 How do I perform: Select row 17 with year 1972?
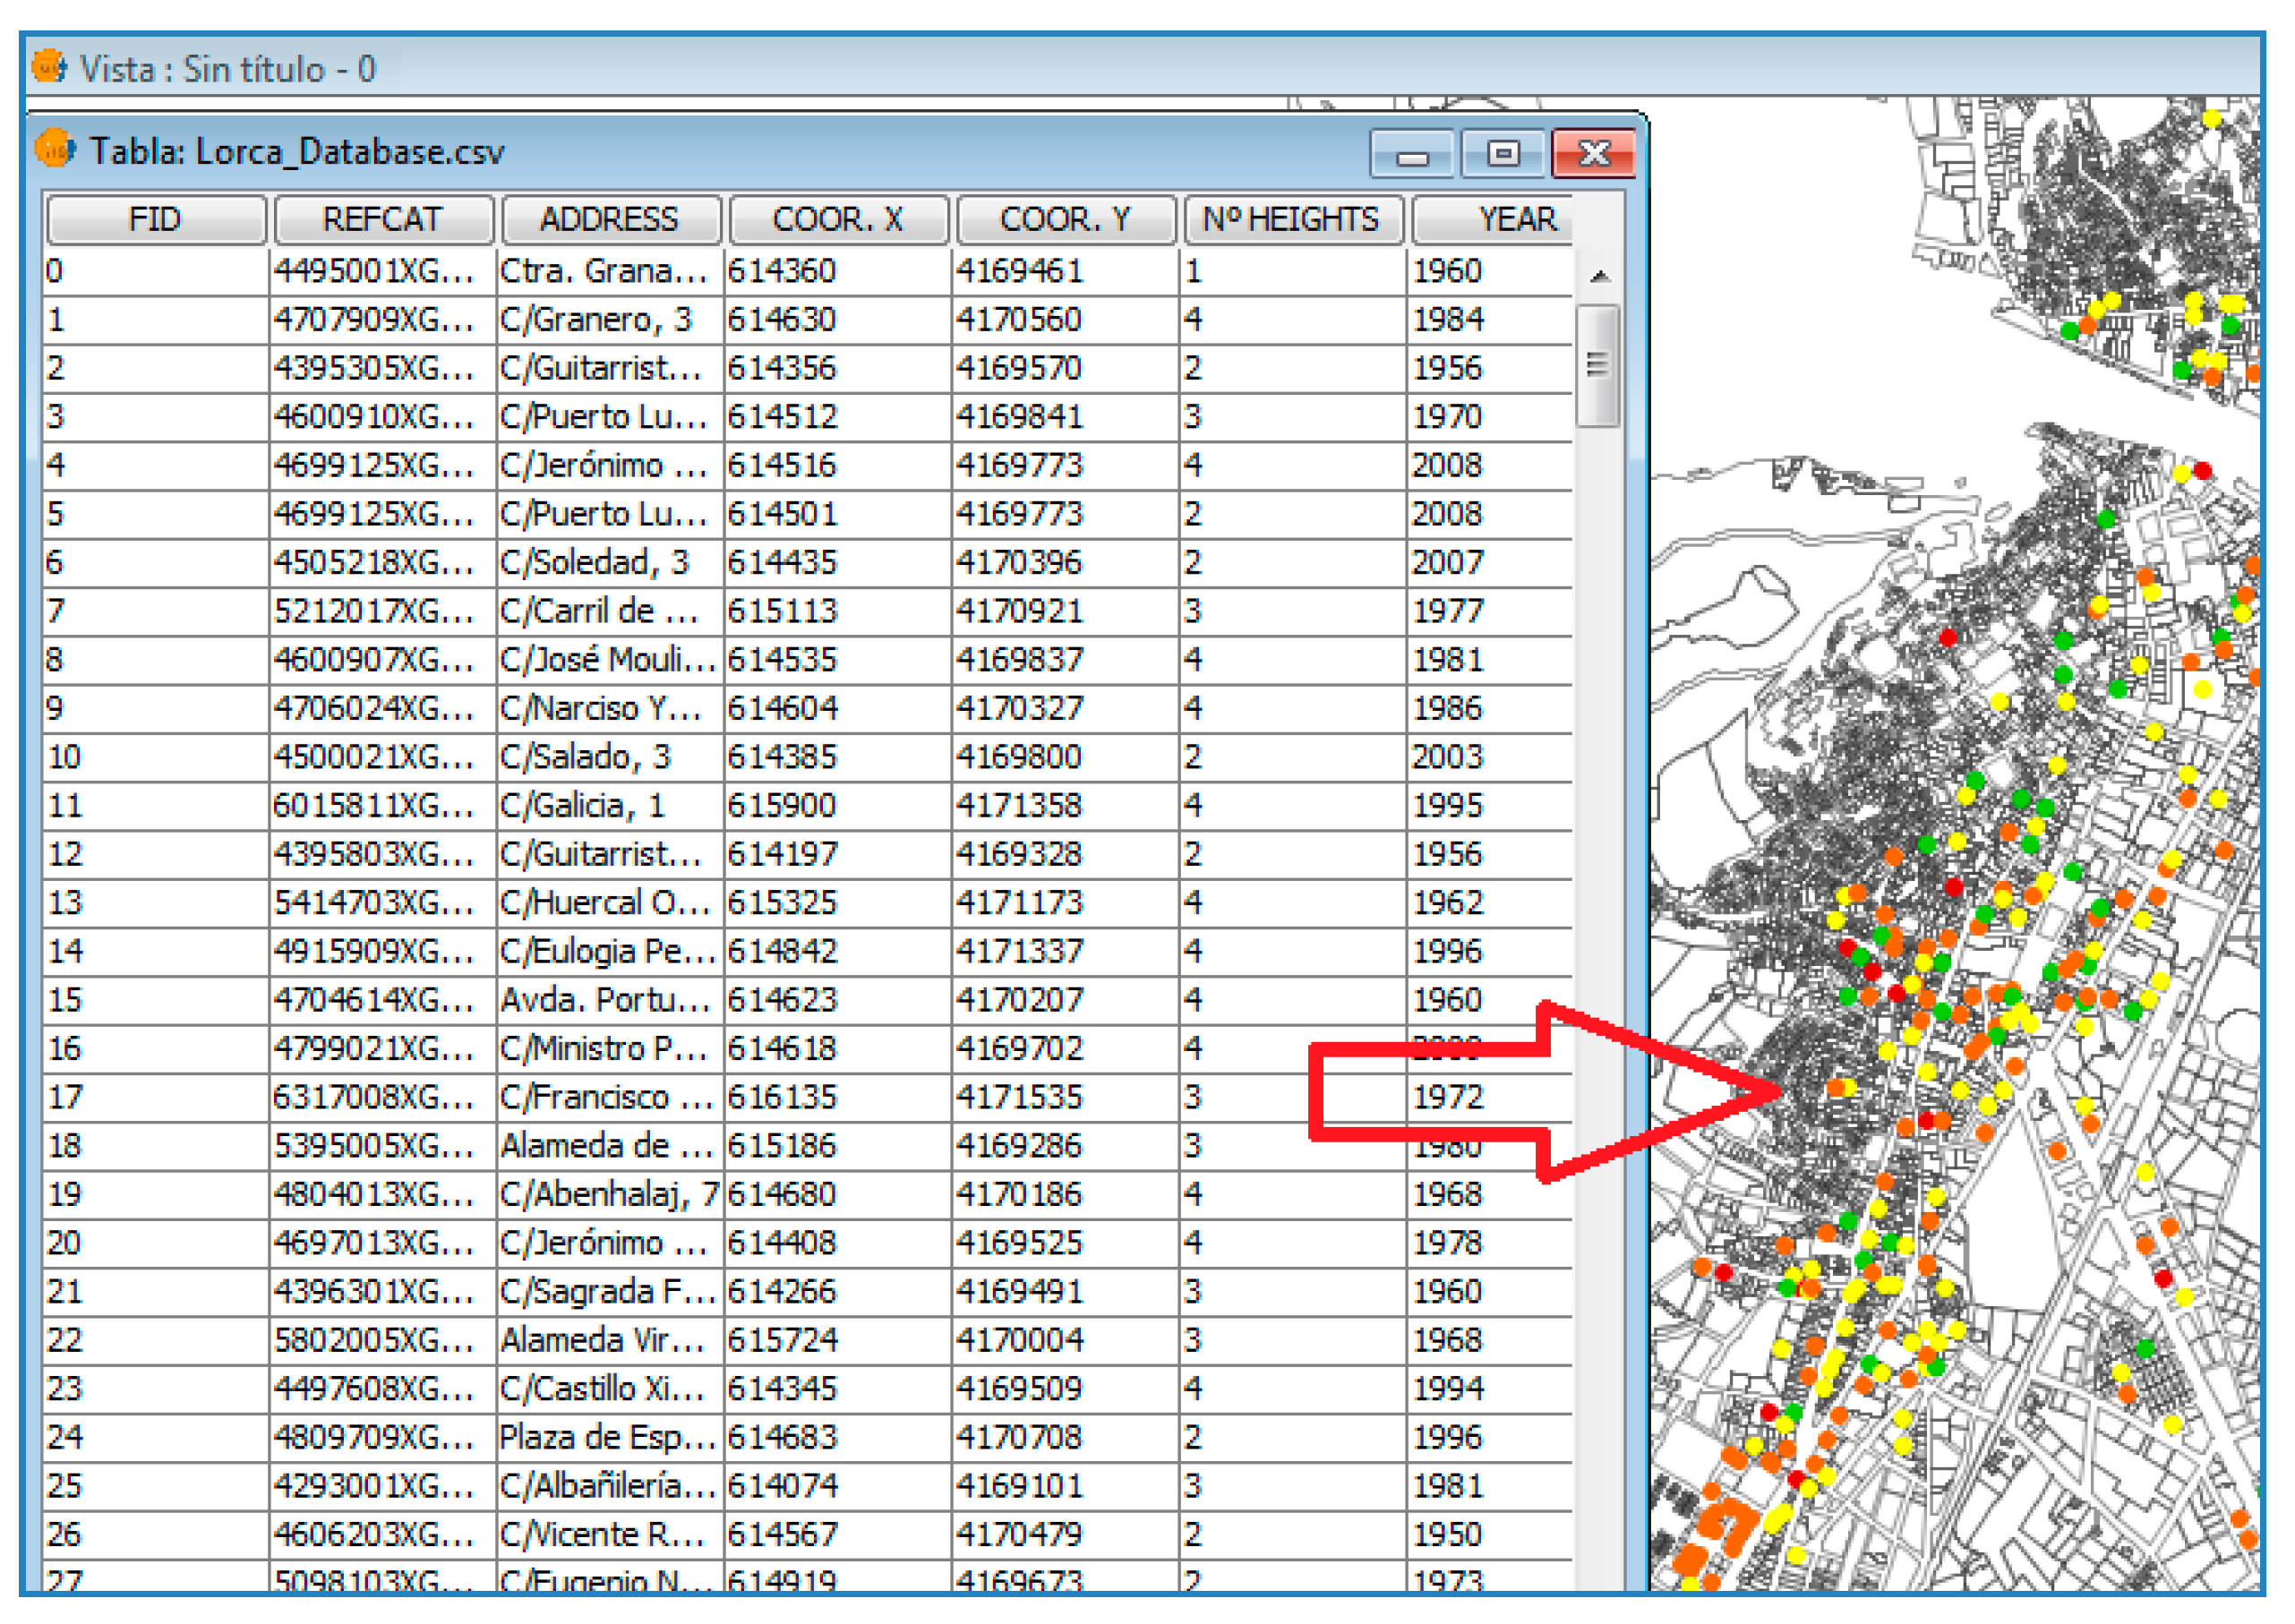click(1448, 1098)
